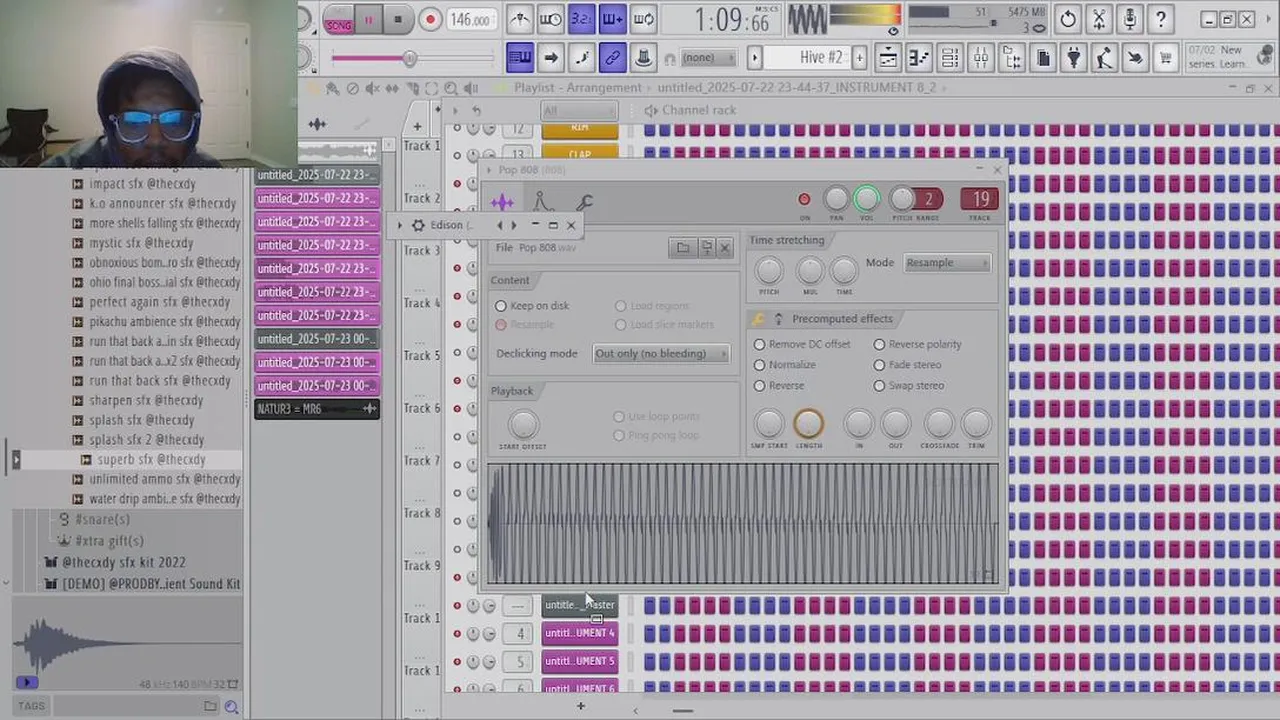Viewport: 1280px width, 720px height.
Task: Select envelope/instrument tab in Pop 808
Action: pyautogui.click(x=541, y=203)
